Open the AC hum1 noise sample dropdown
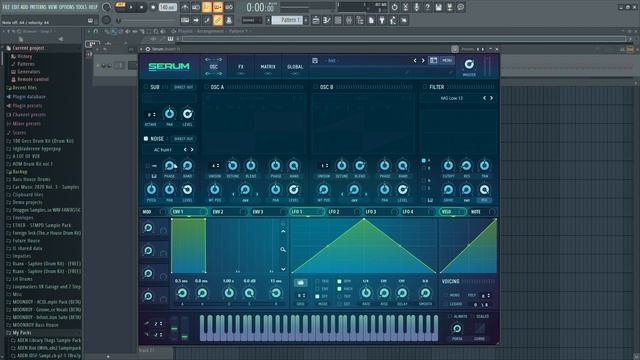 (163, 150)
